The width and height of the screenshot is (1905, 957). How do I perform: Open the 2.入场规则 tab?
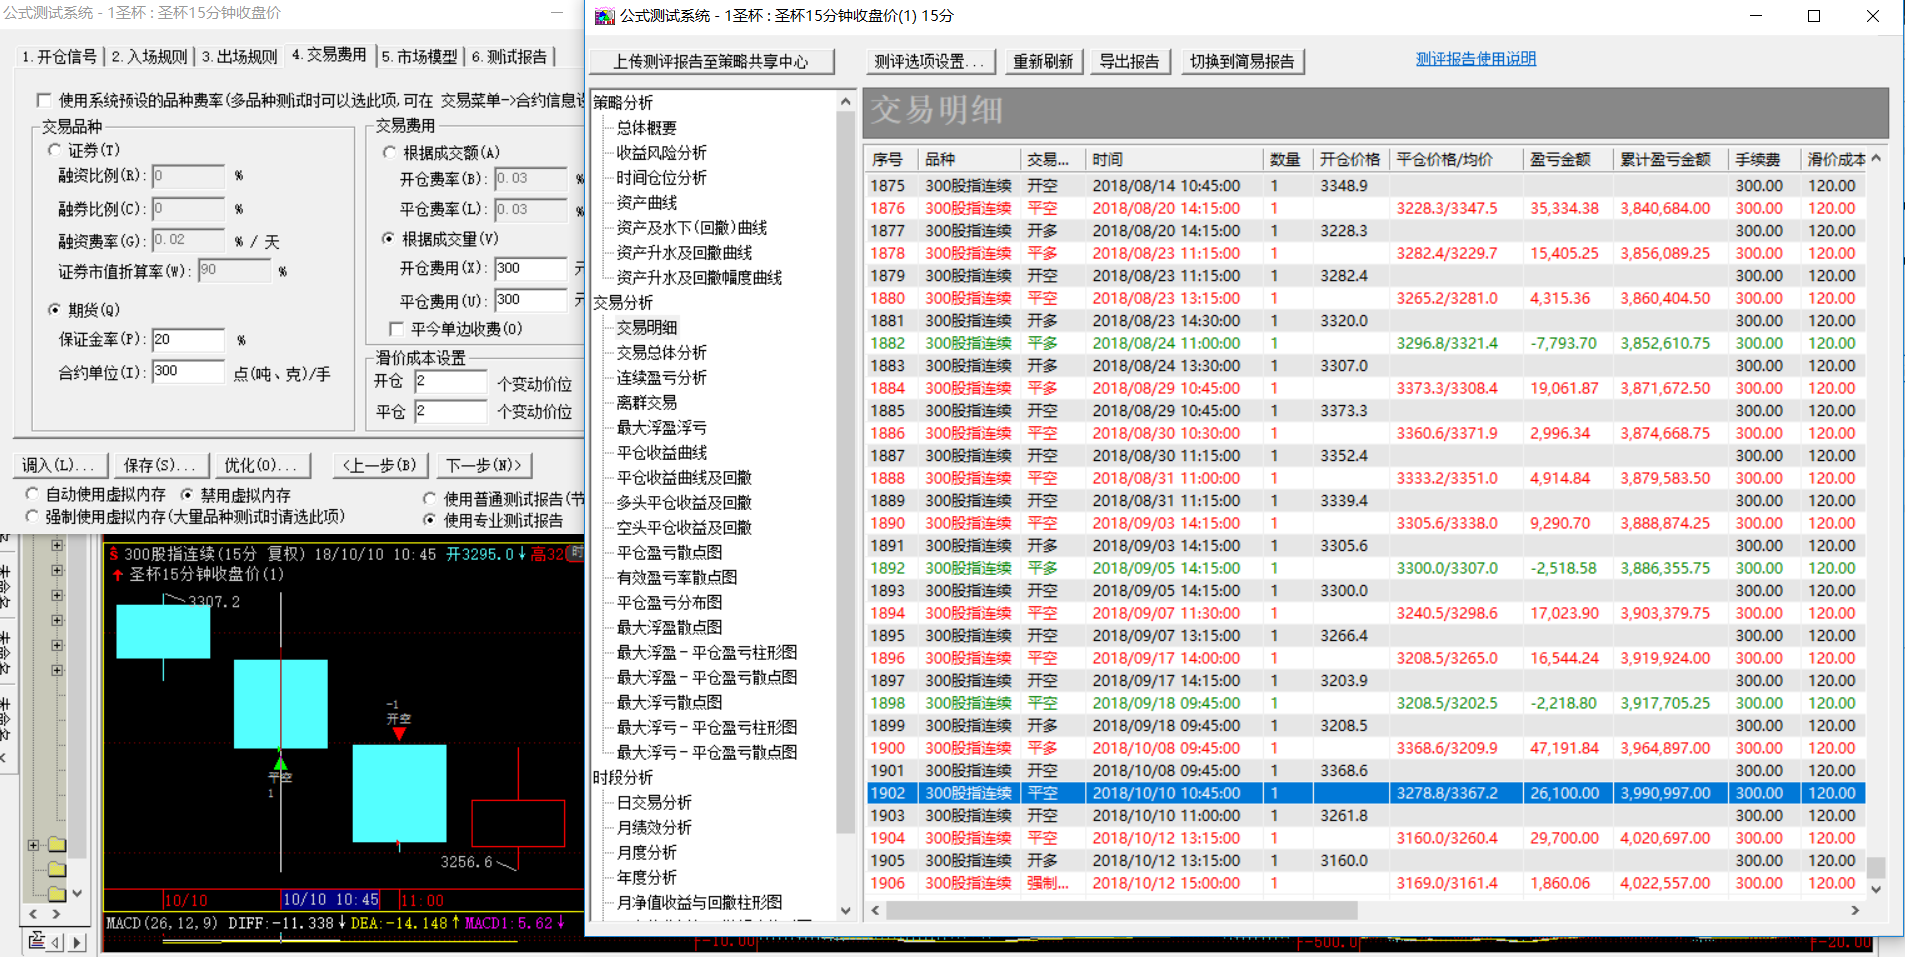point(149,57)
